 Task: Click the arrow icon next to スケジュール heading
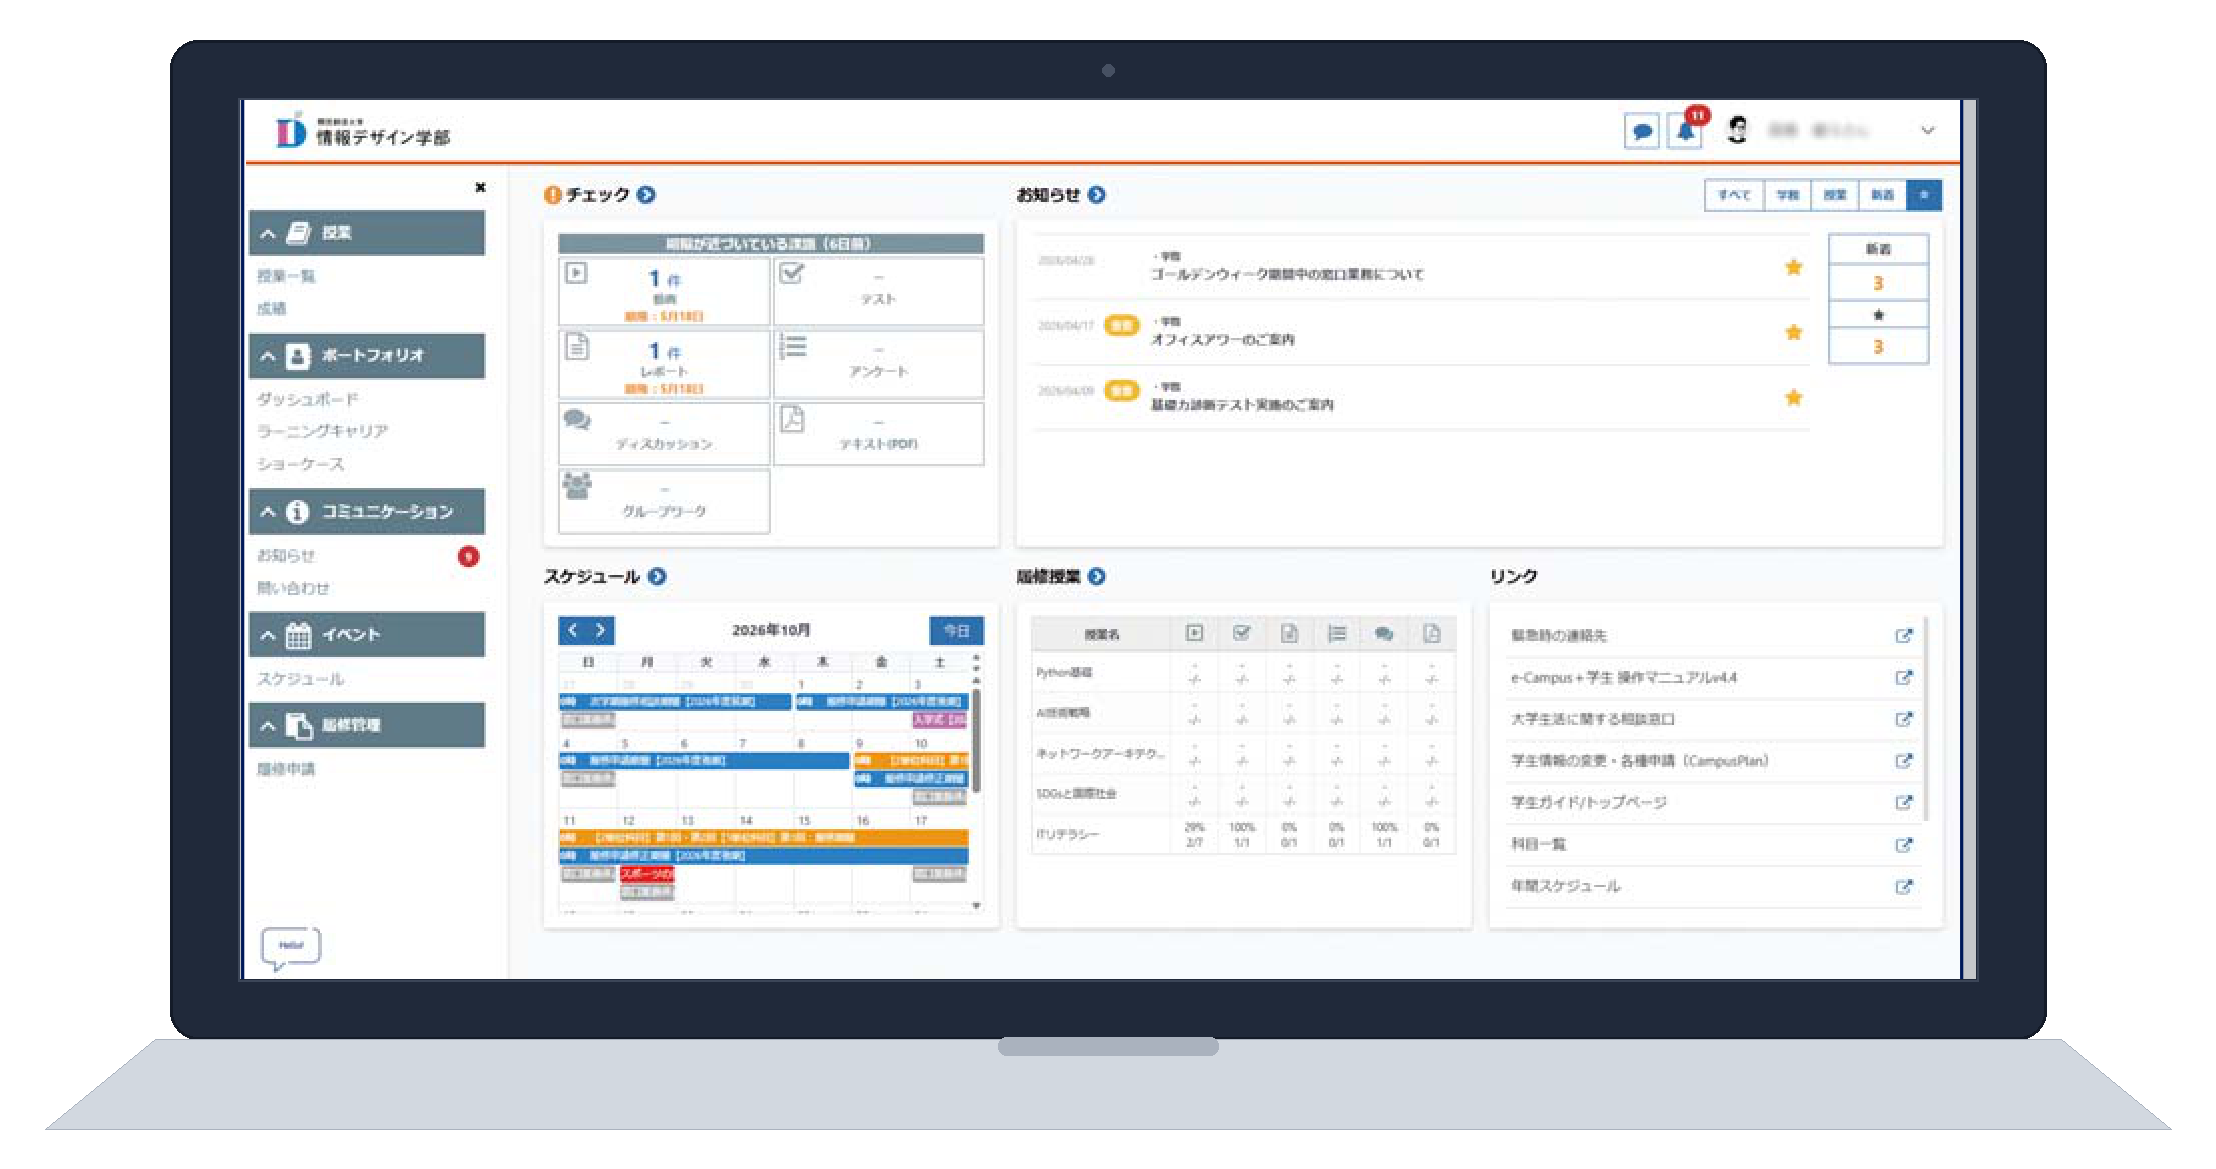click(x=657, y=577)
